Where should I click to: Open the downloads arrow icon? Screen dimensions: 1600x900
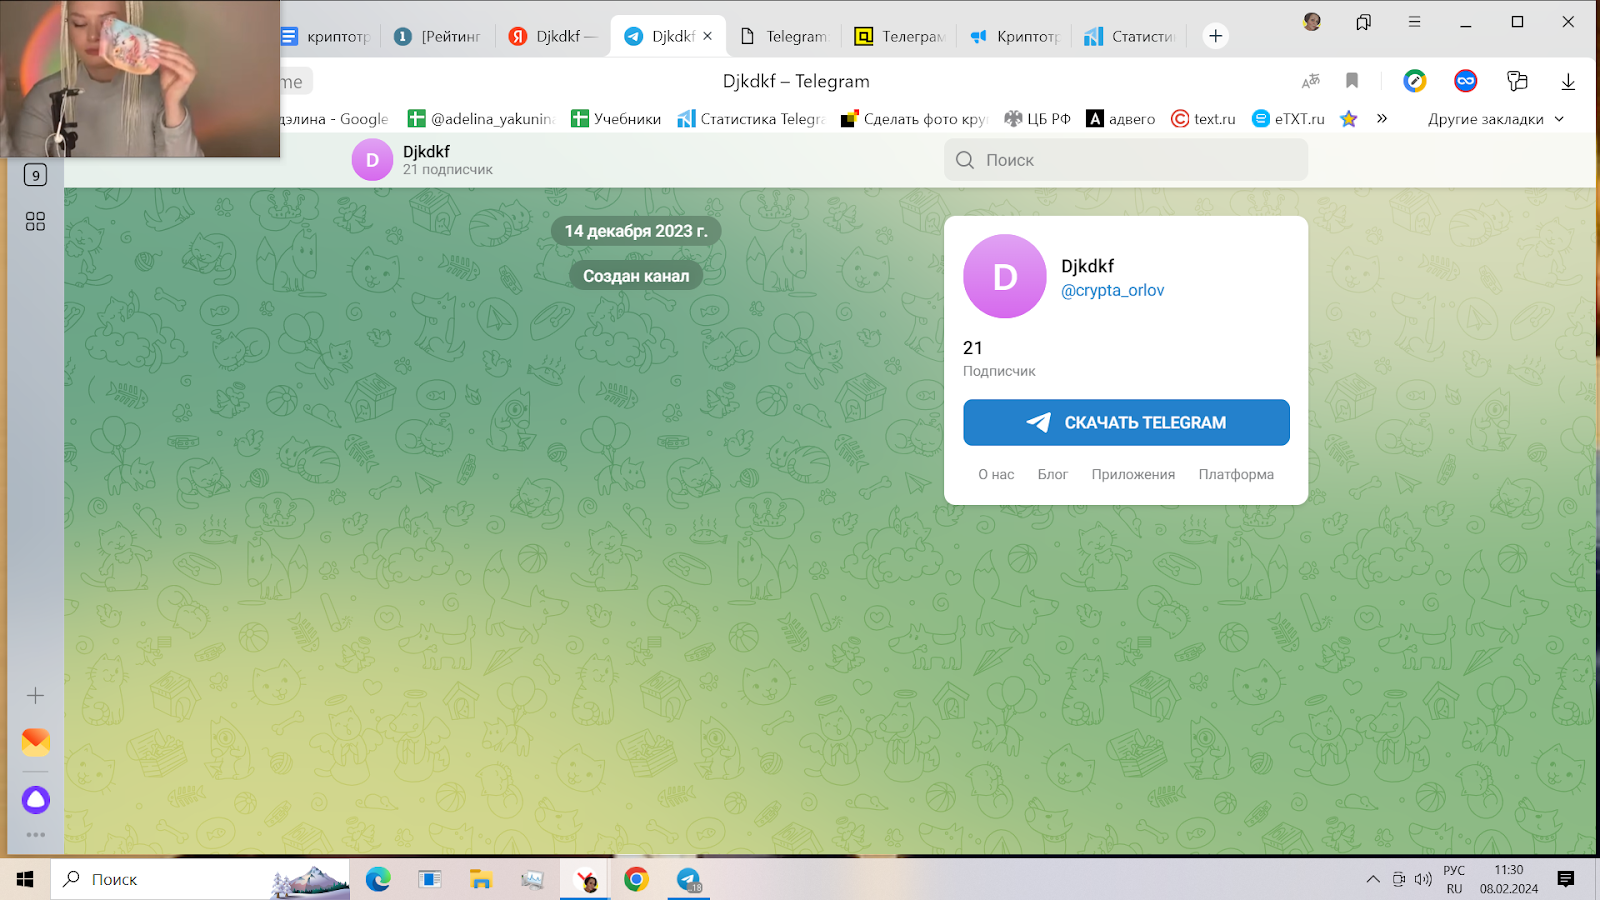pyautogui.click(x=1568, y=81)
